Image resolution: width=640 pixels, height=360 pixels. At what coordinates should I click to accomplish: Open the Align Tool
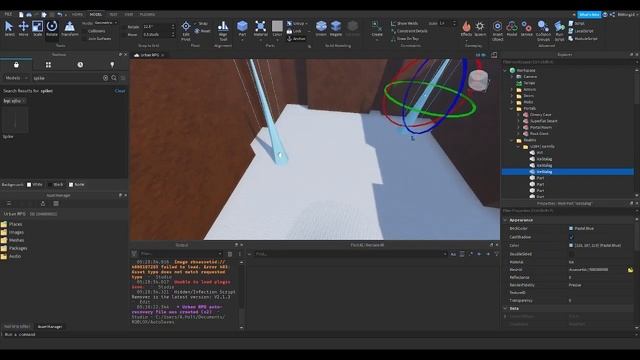click(223, 31)
